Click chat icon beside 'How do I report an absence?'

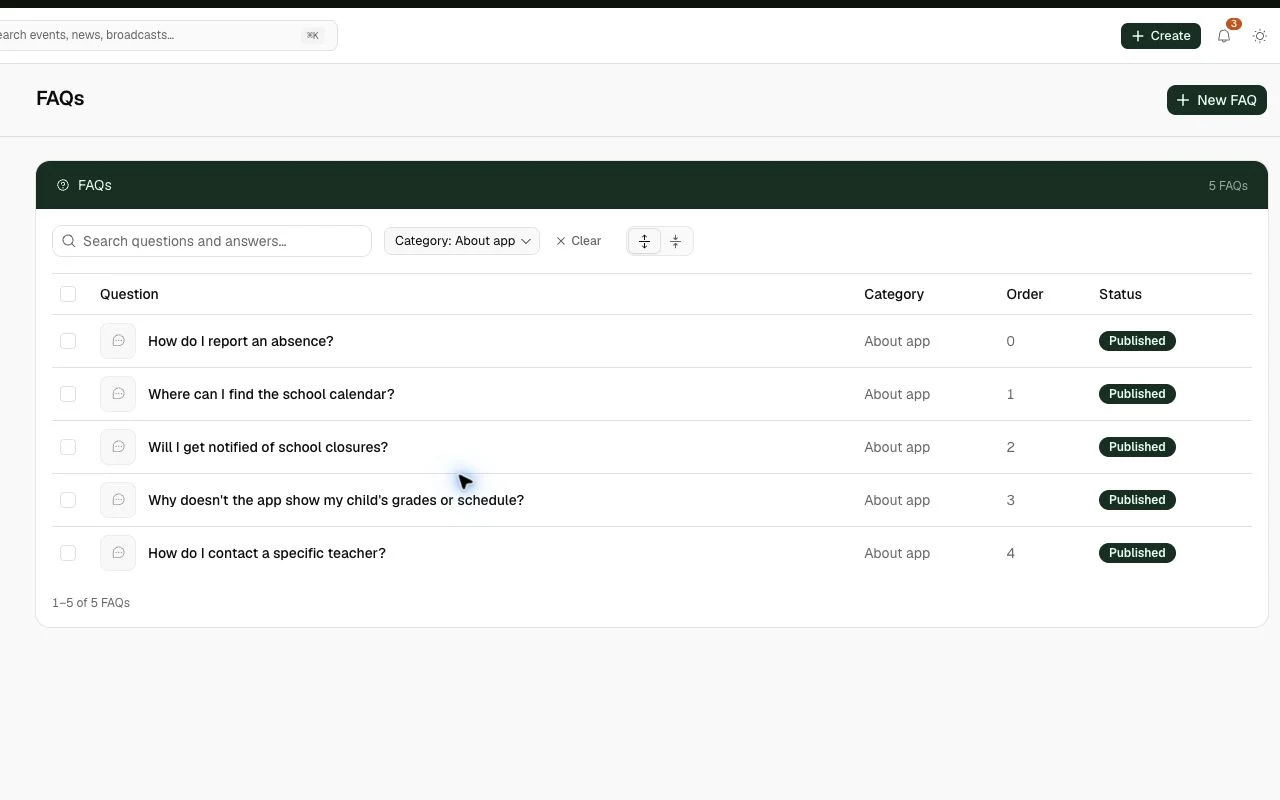(x=118, y=341)
